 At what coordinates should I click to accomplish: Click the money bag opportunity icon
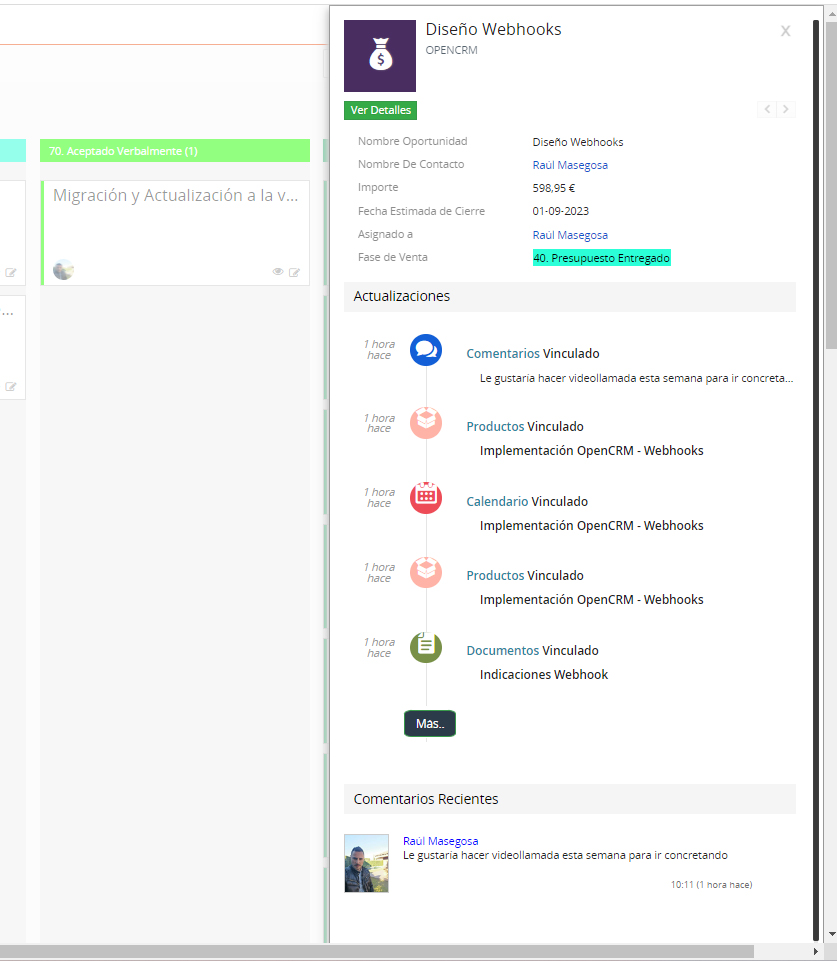click(380, 56)
